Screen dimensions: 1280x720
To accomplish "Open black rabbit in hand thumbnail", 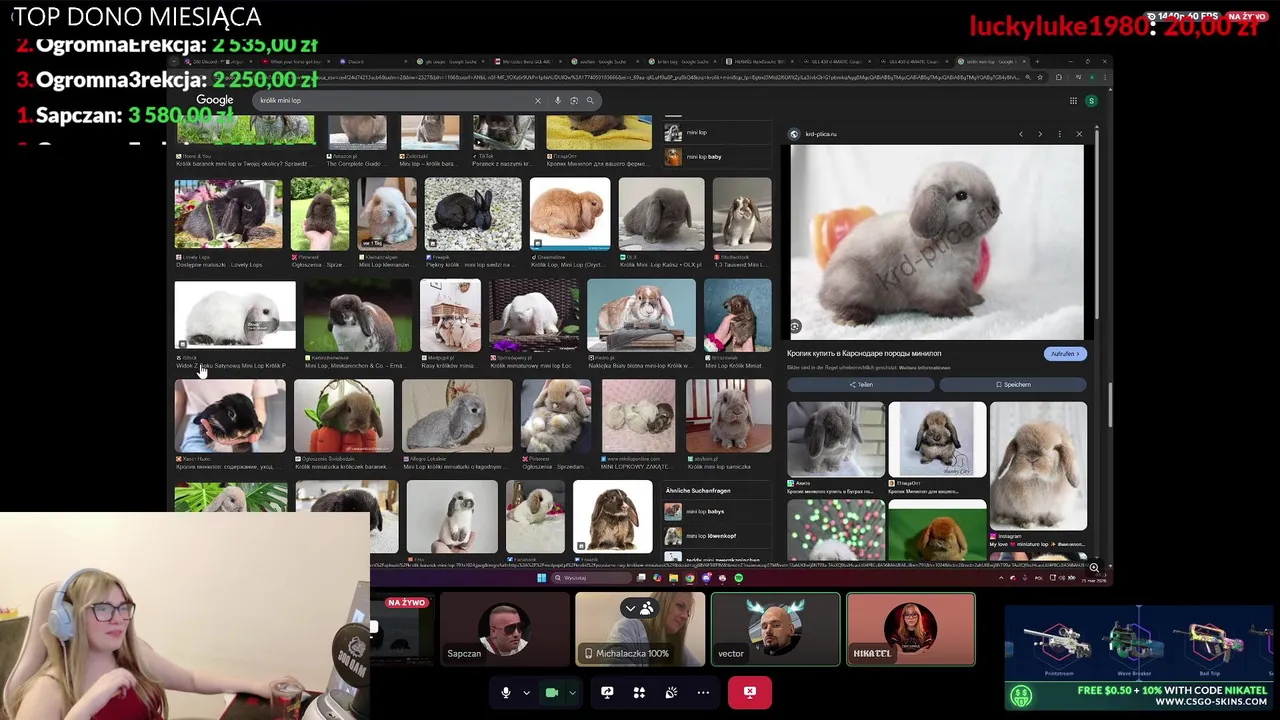I will (230, 416).
